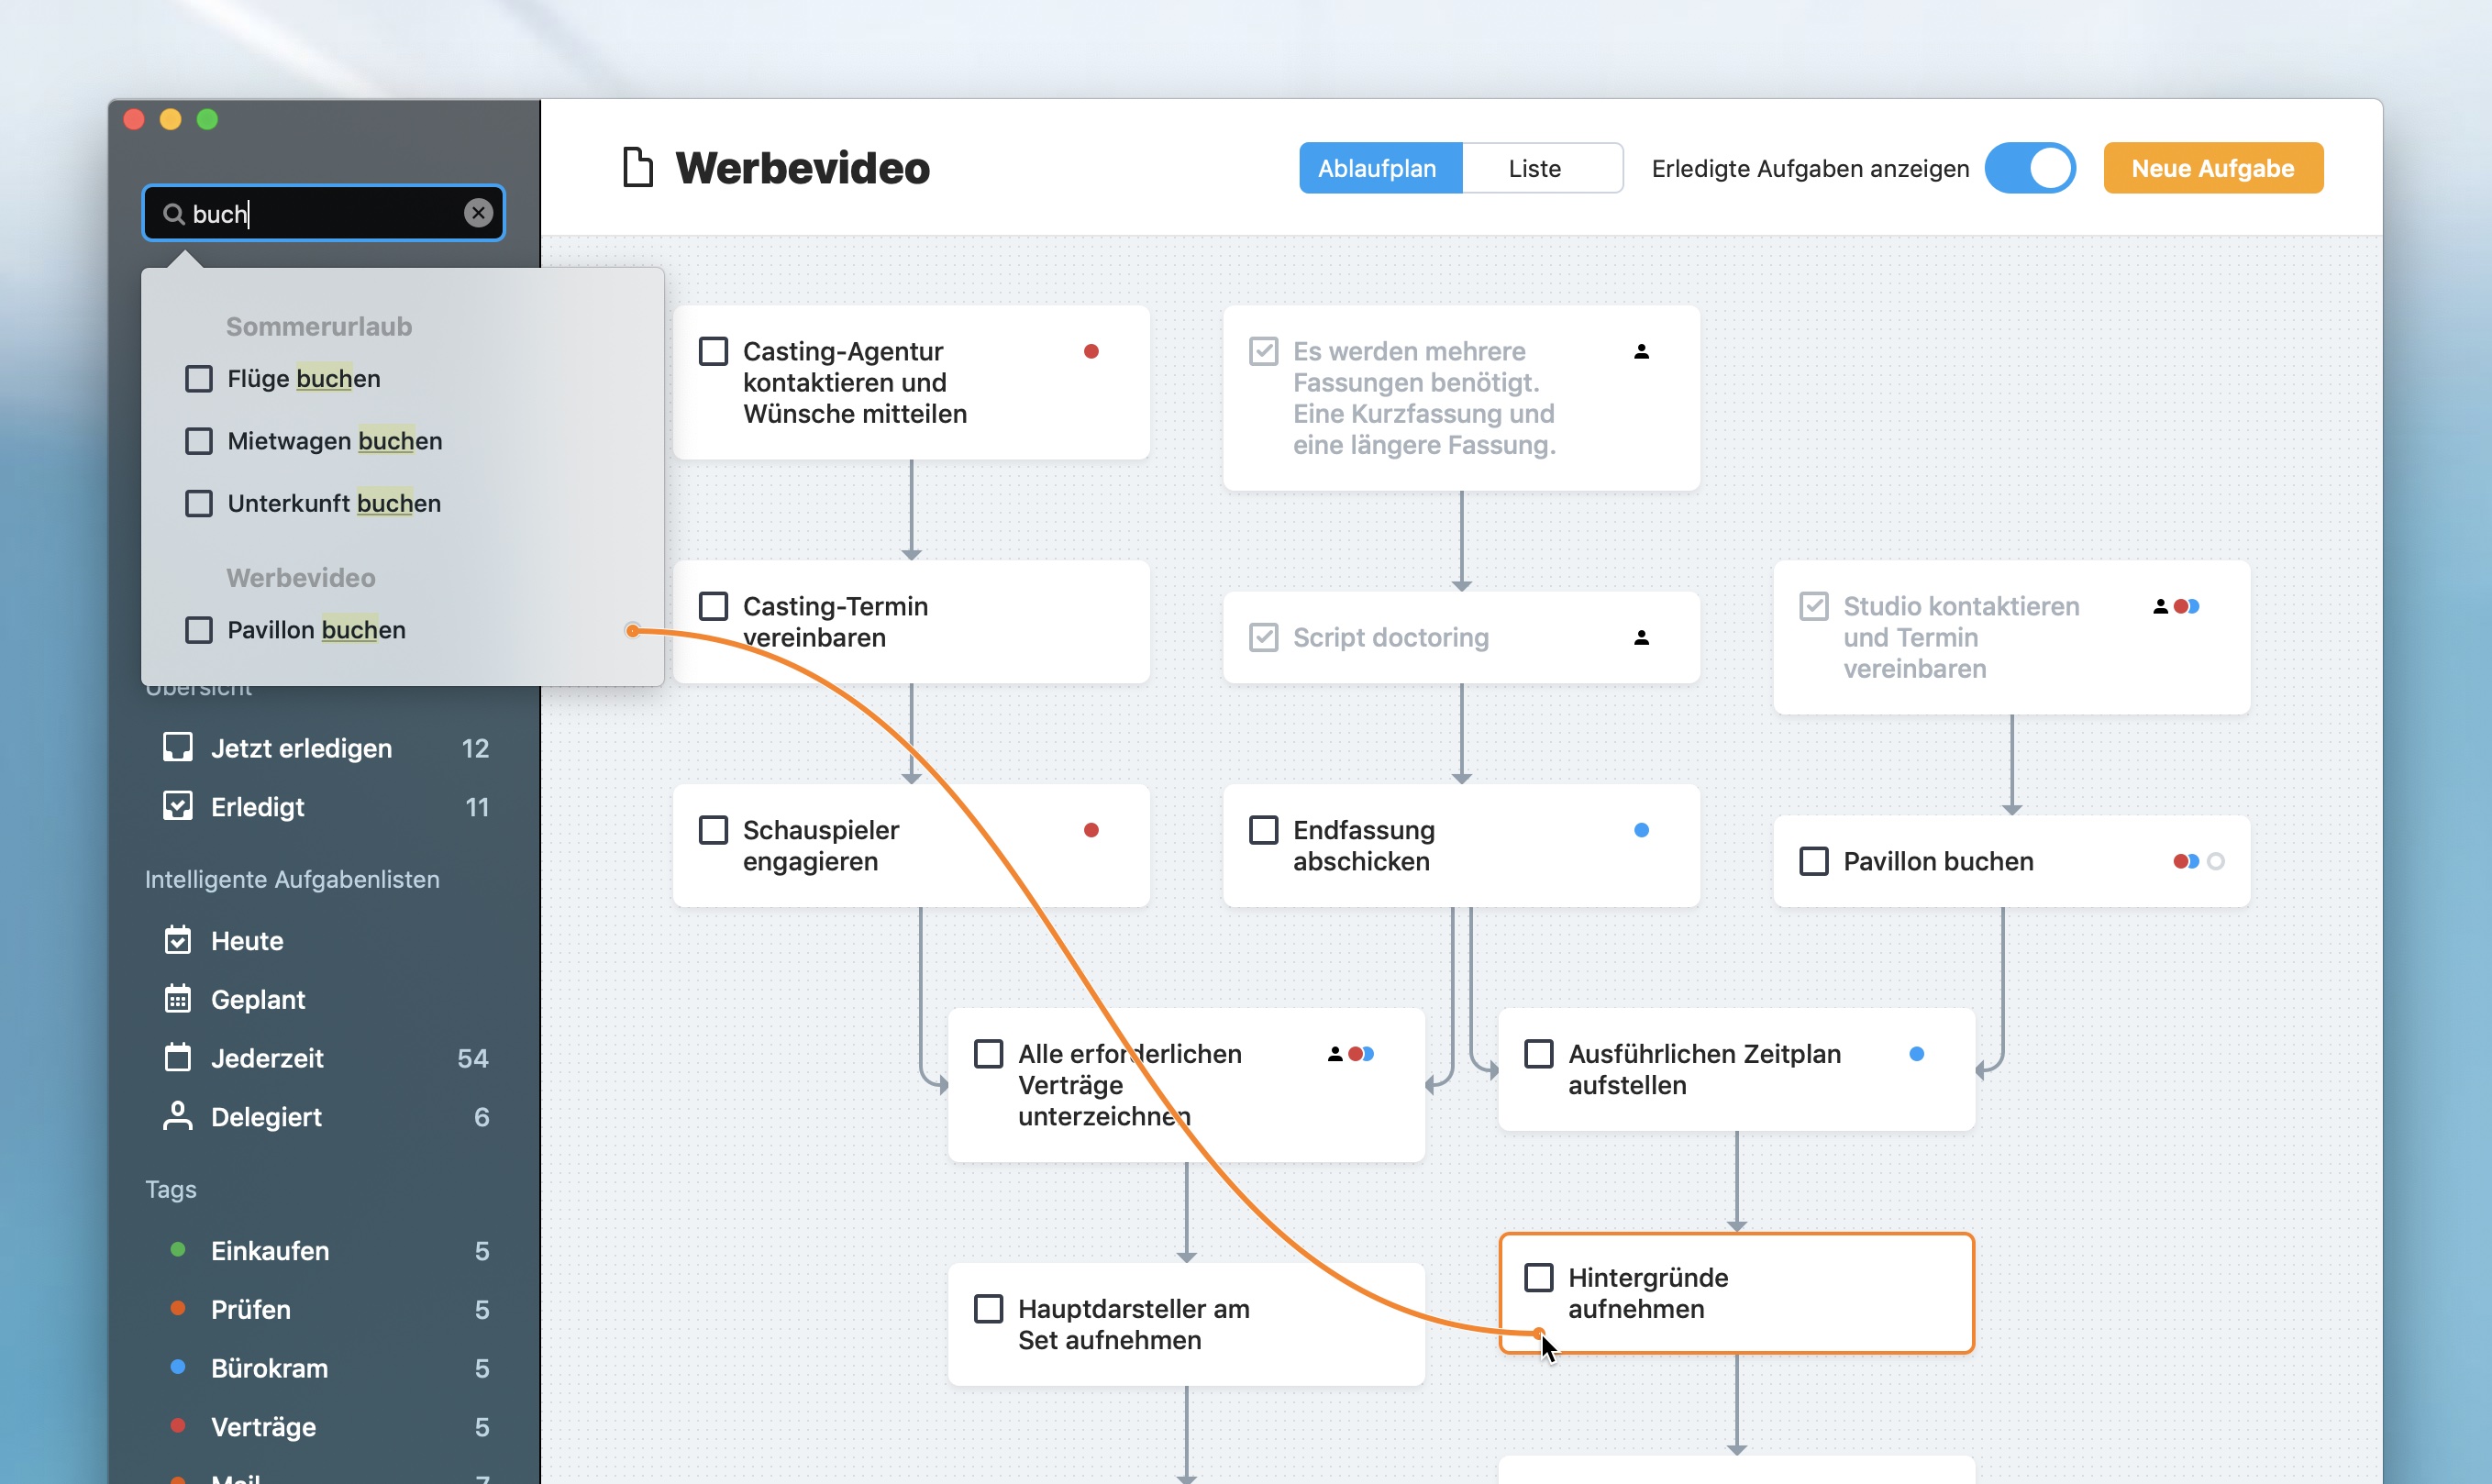The width and height of the screenshot is (2492, 1484).
Task: Check off Casting-Termin vereinbaren task
Action: tap(713, 606)
